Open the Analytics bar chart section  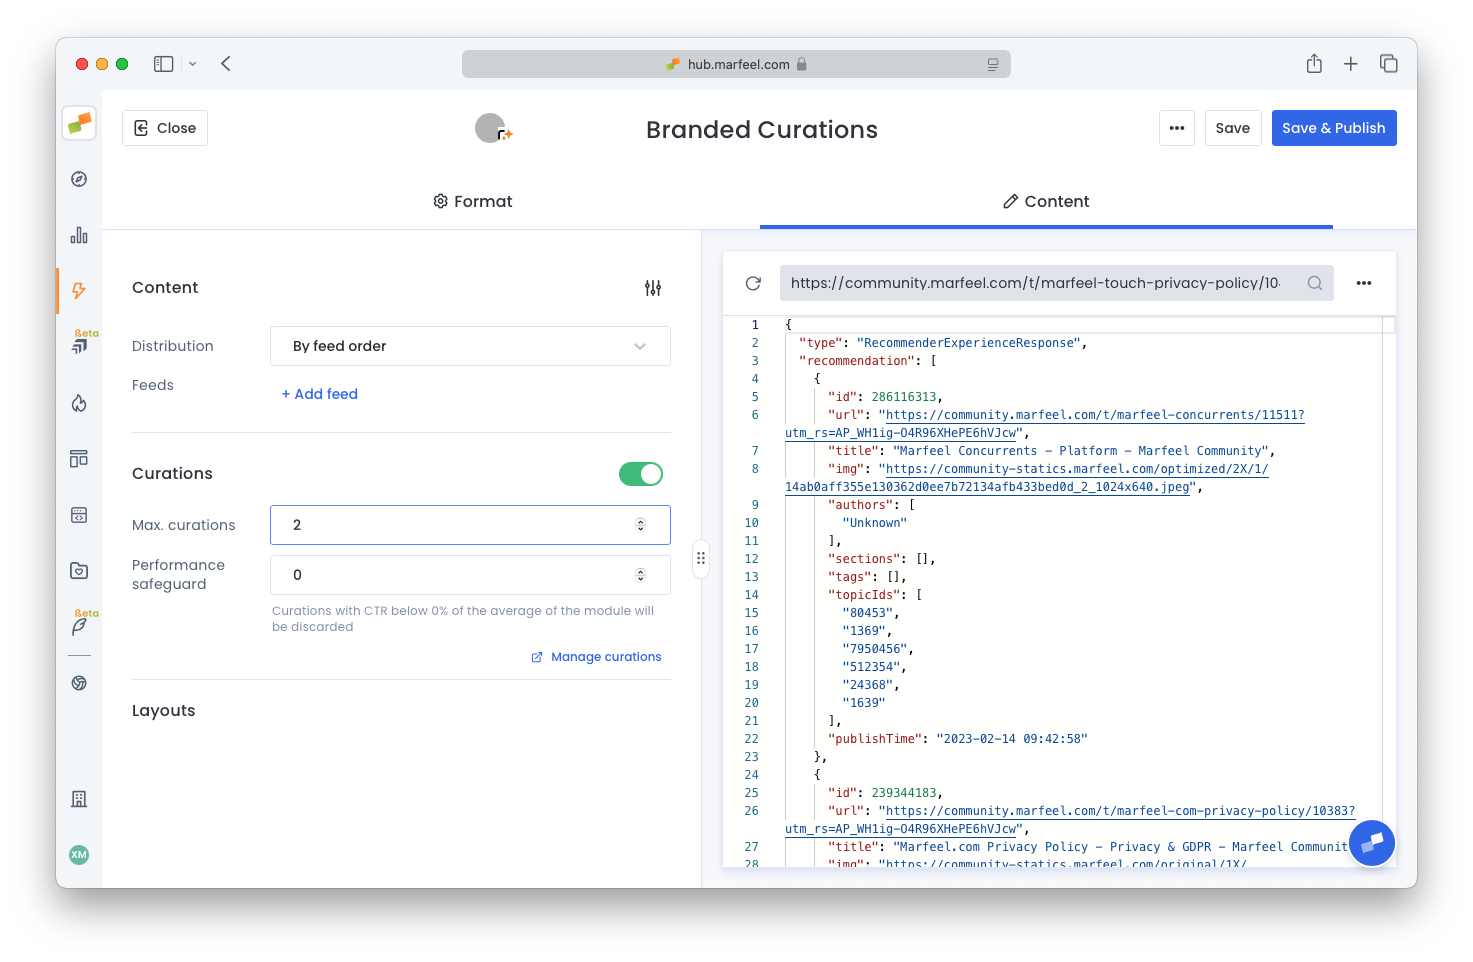point(79,235)
